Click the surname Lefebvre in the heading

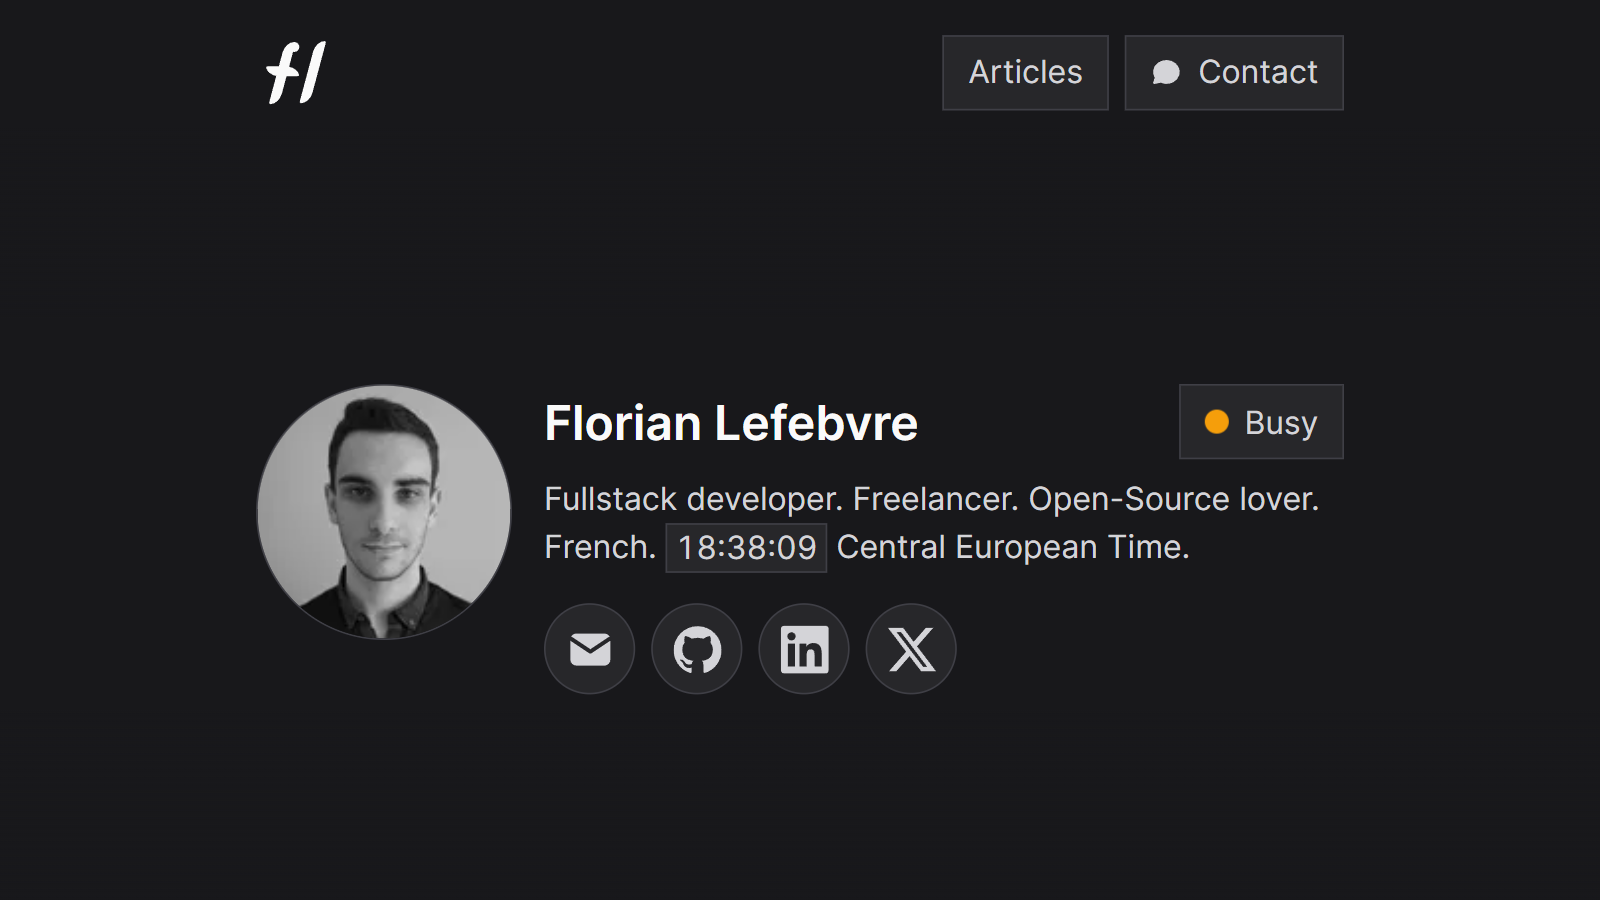[816, 423]
